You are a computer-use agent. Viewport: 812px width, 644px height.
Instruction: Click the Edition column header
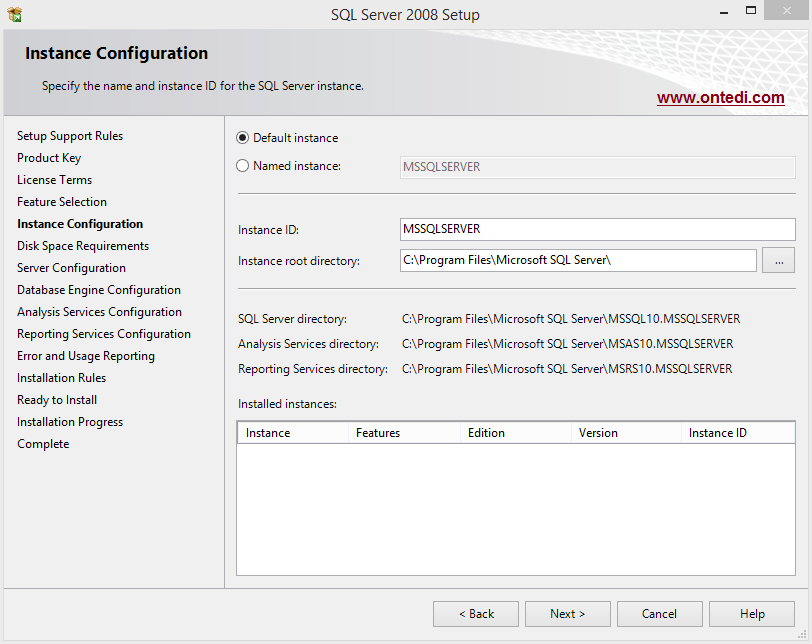(x=515, y=433)
